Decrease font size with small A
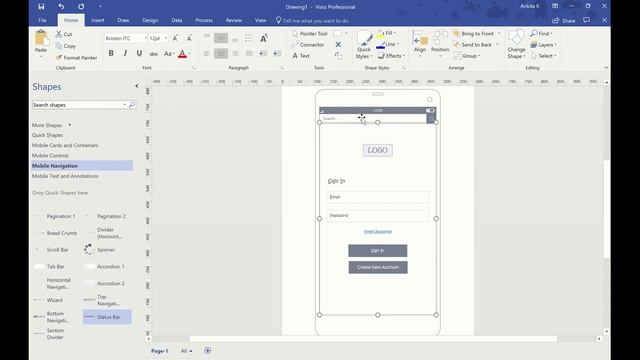640x360 pixels. click(189, 38)
